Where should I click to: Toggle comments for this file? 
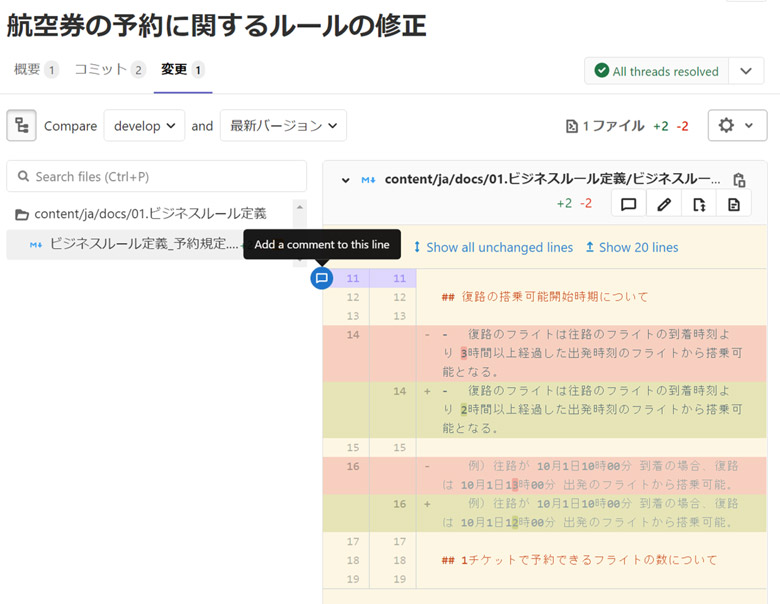point(628,204)
